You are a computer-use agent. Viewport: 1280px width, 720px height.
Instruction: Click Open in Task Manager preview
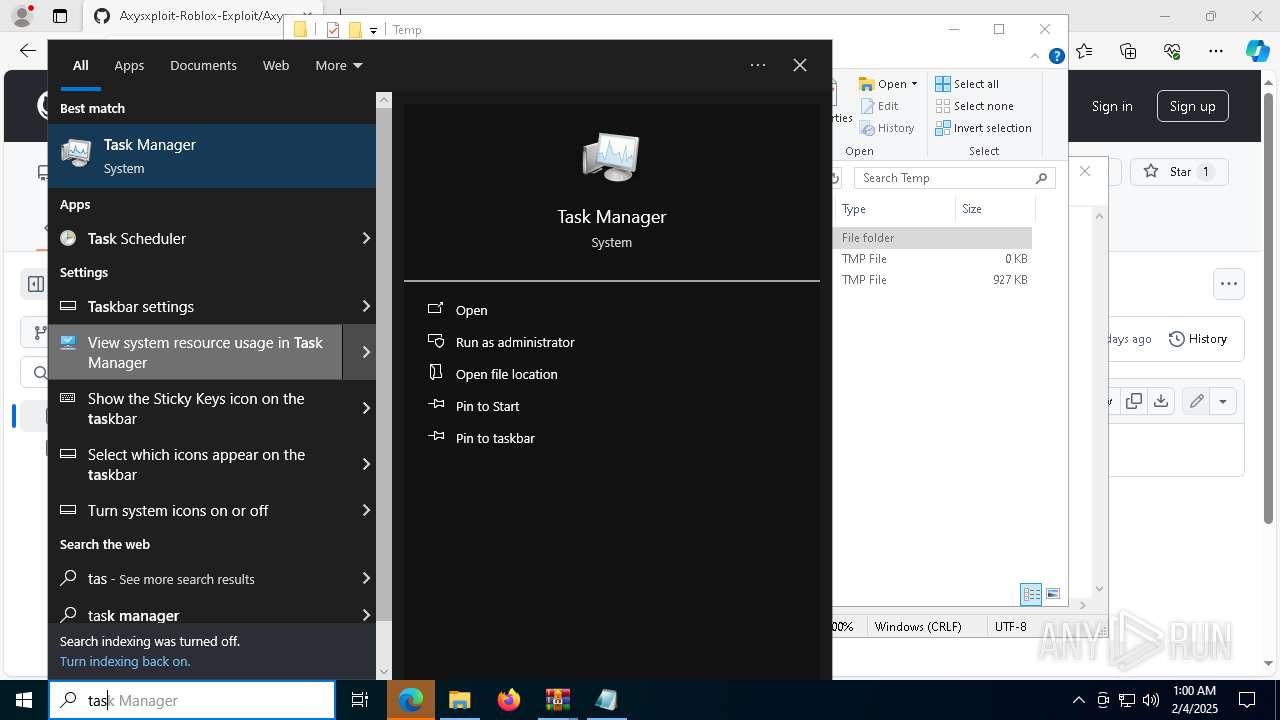(x=471, y=310)
